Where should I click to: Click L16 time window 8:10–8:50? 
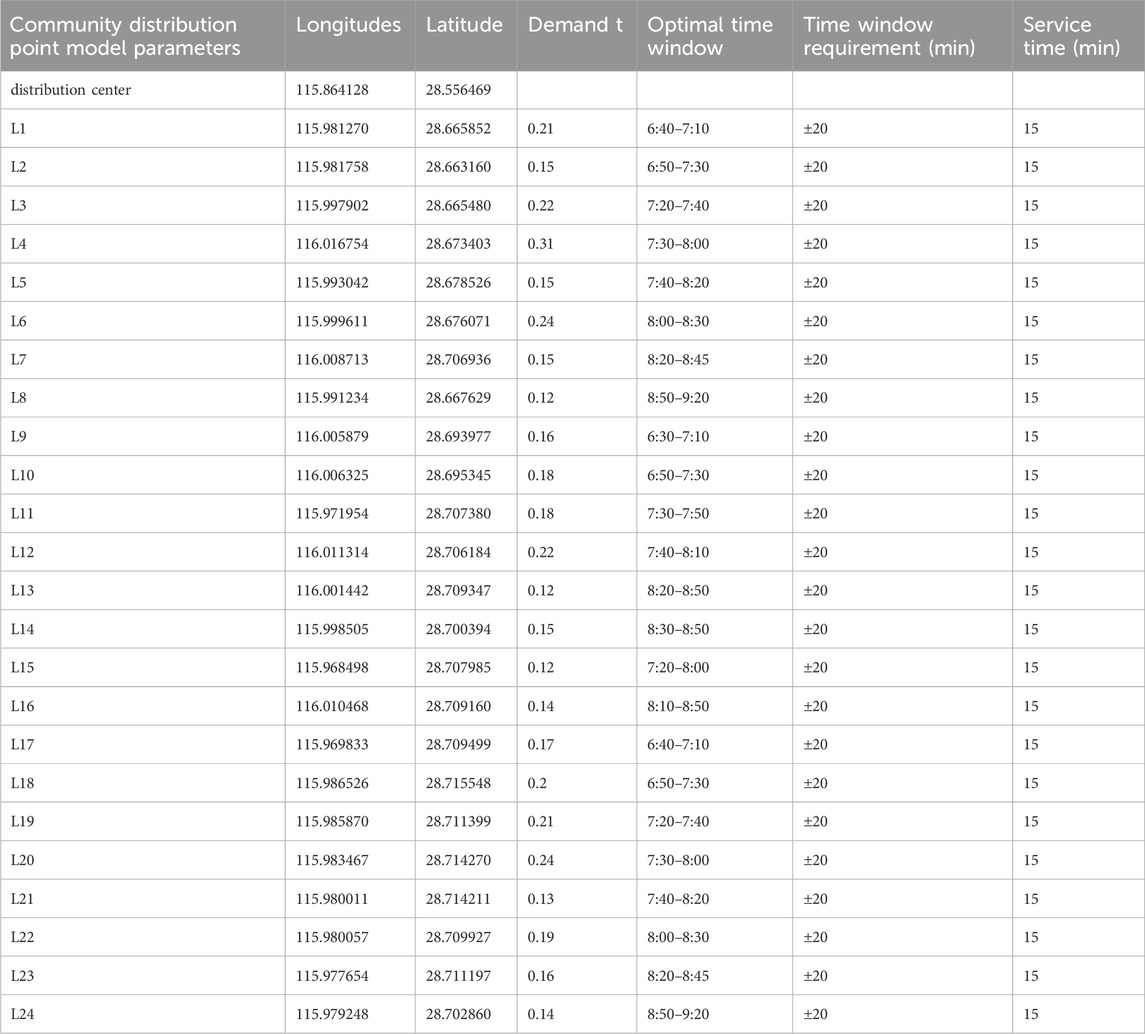tap(681, 706)
